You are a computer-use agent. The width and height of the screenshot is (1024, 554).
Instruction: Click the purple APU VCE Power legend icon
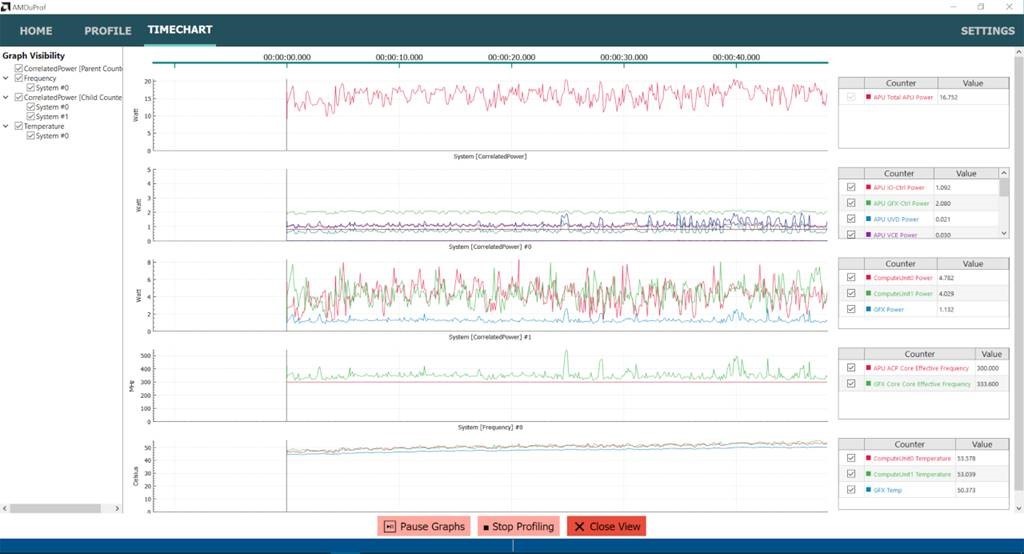click(x=869, y=235)
